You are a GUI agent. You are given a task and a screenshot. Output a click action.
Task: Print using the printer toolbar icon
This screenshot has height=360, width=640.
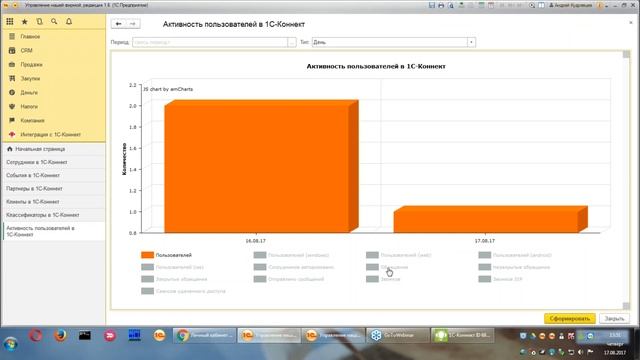point(441,5)
